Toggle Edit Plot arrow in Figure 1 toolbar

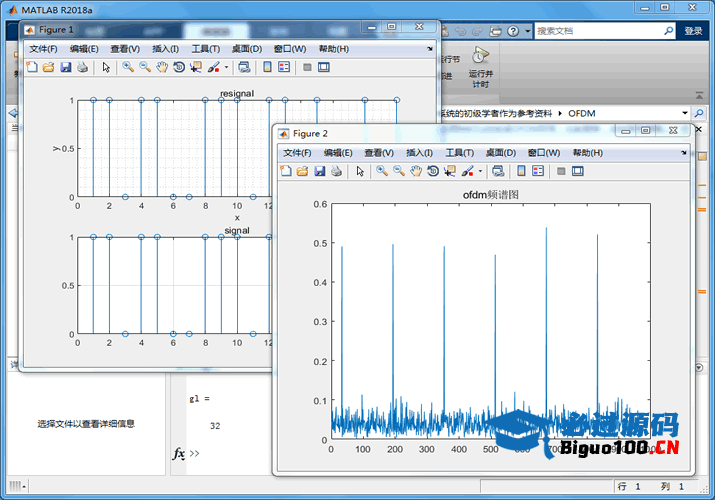(106, 68)
